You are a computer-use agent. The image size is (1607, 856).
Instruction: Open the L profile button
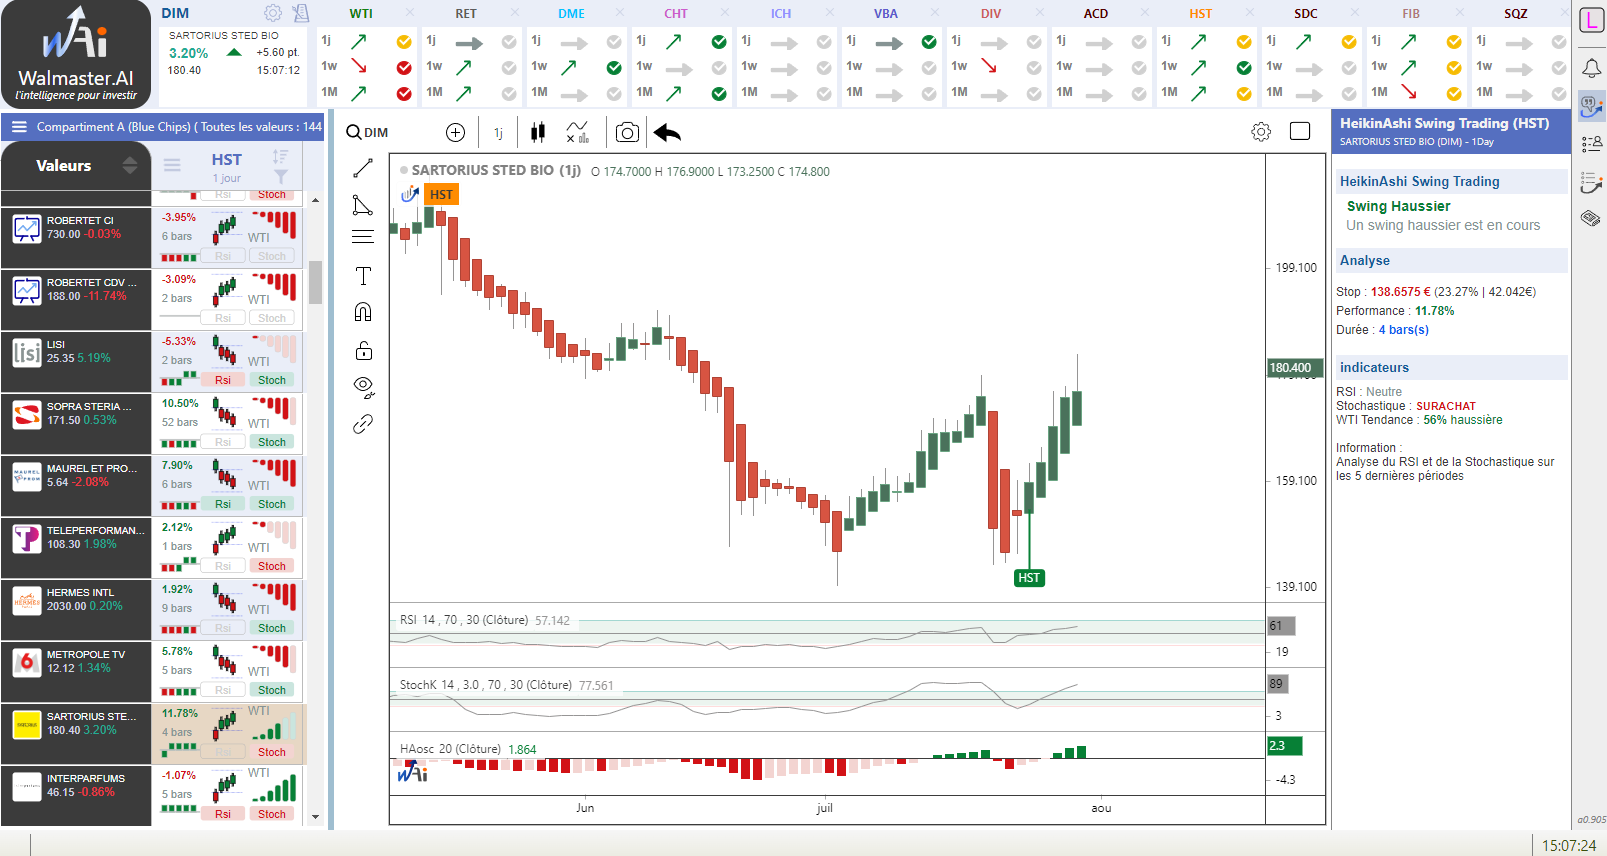[1591, 20]
